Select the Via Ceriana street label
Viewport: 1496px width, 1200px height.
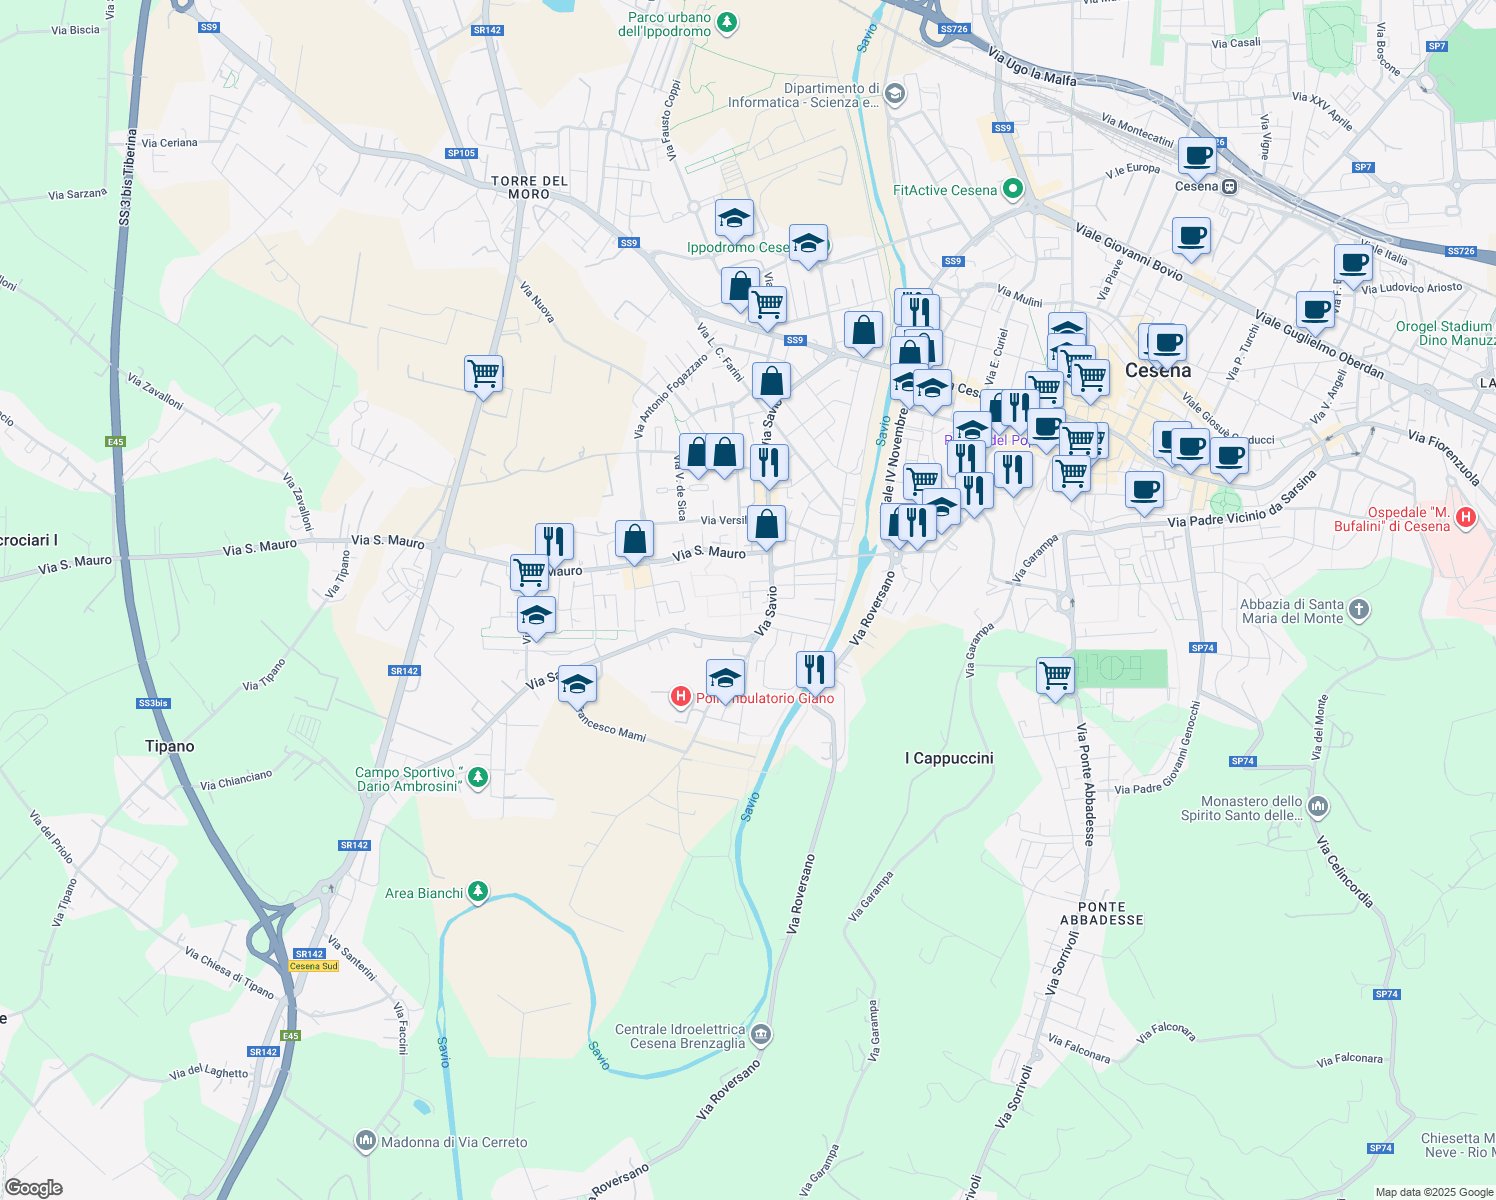point(170,143)
